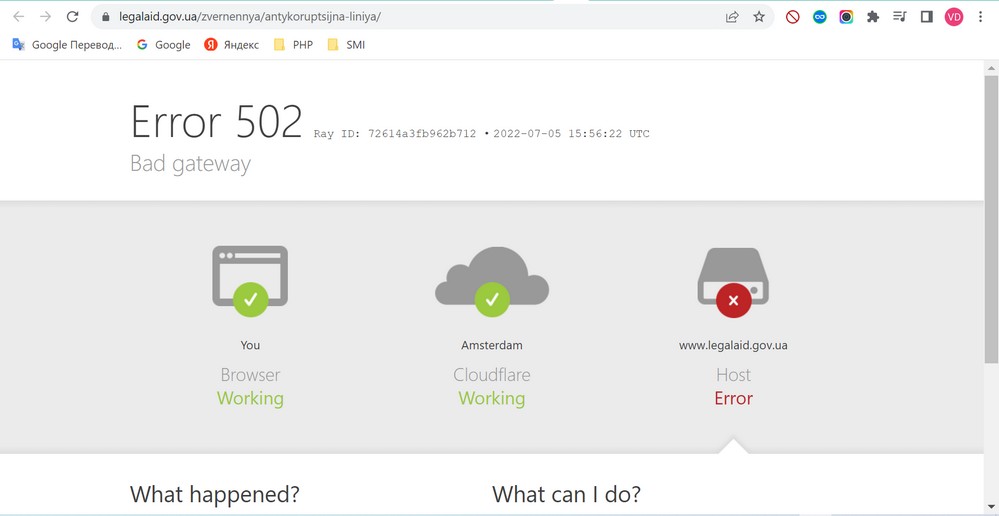
Task: Click the Error 502 heading
Action: point(217,122)
